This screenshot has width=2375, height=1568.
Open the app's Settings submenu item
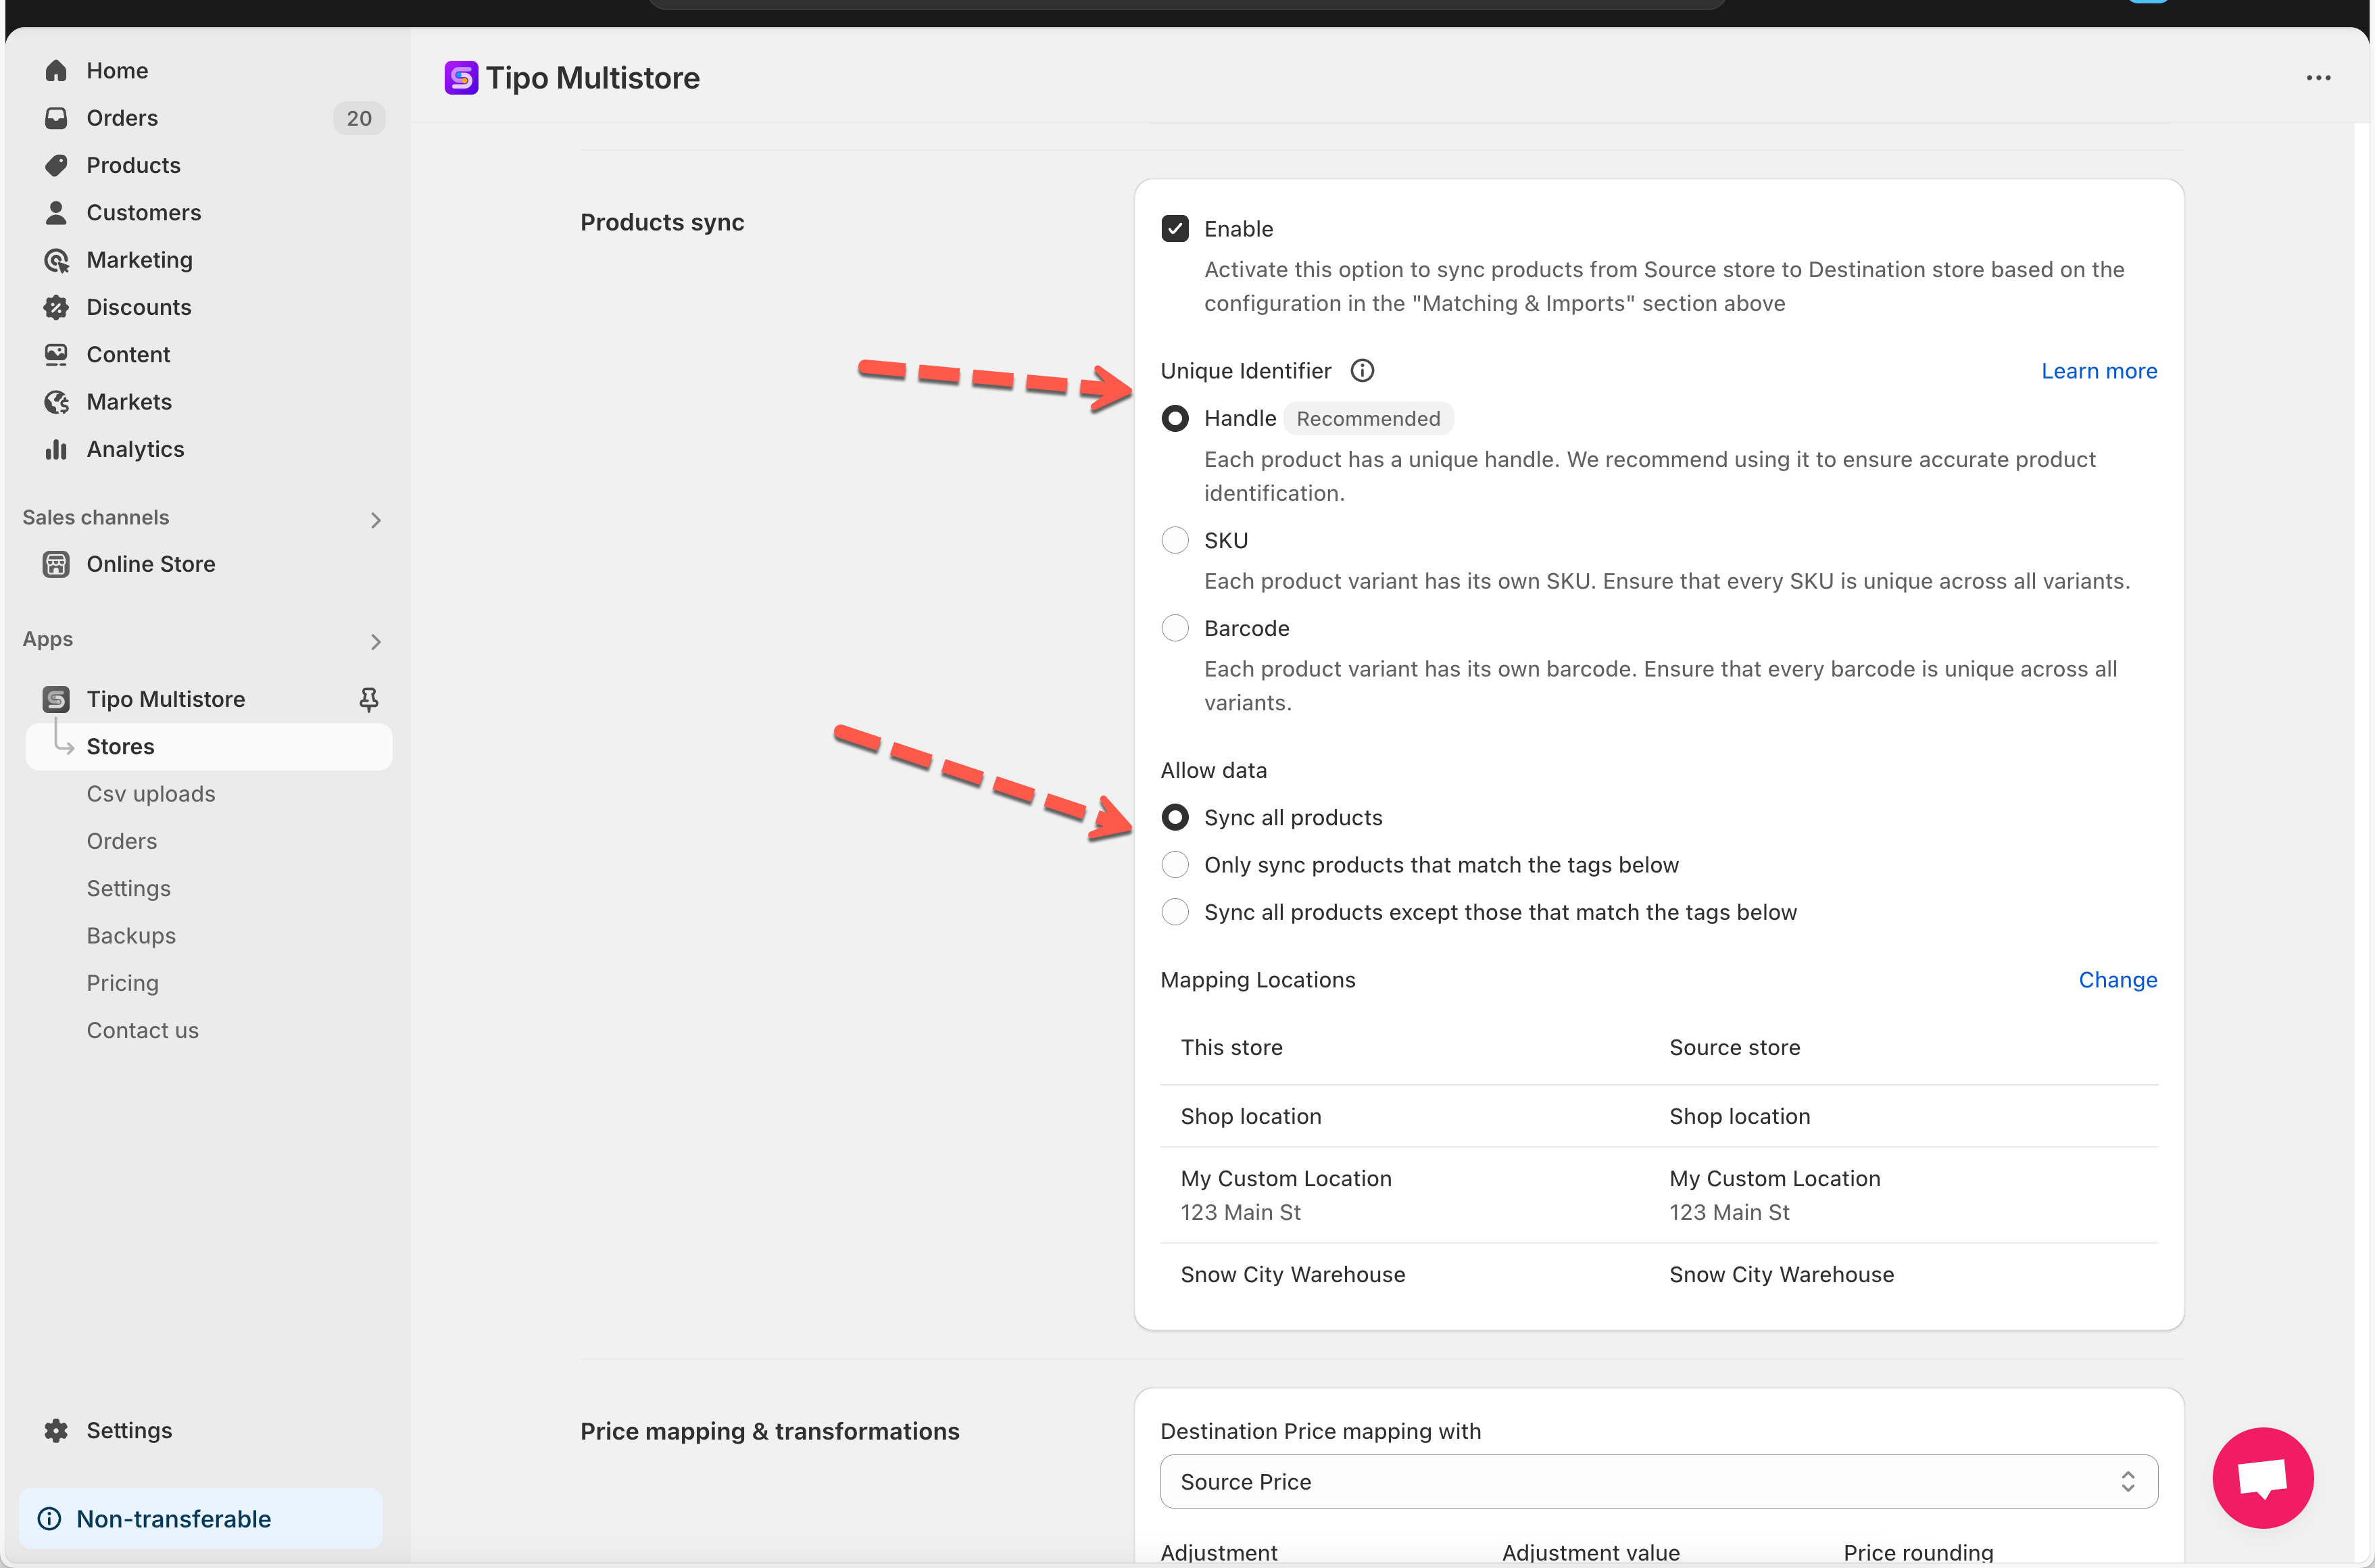[129, 888]
